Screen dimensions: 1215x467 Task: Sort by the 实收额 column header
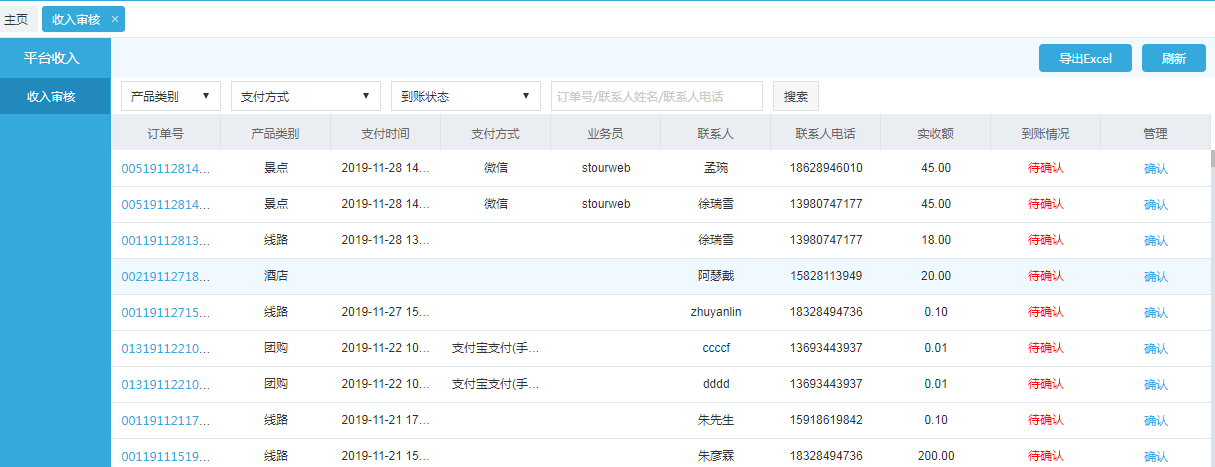pos(935,133)
